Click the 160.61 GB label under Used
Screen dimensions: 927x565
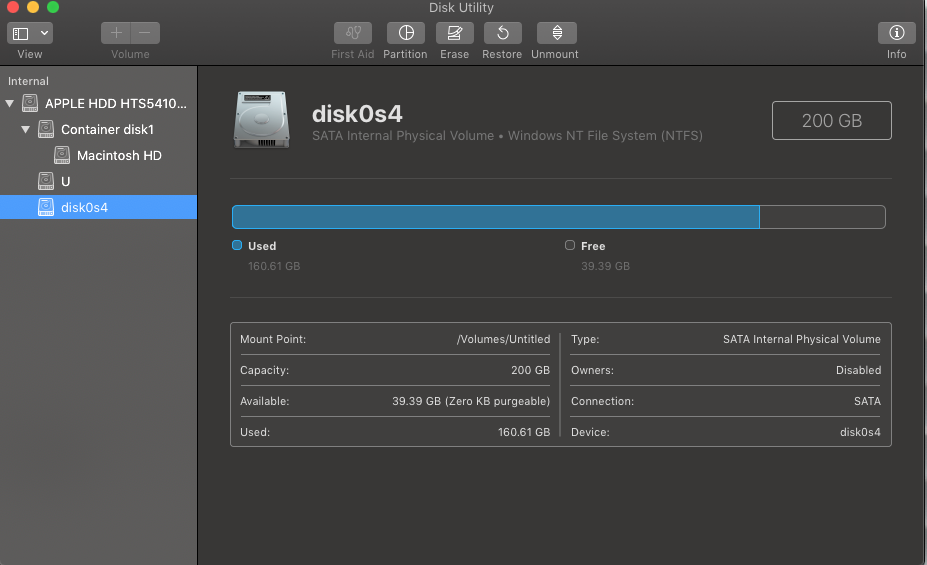tap(274, 266)
